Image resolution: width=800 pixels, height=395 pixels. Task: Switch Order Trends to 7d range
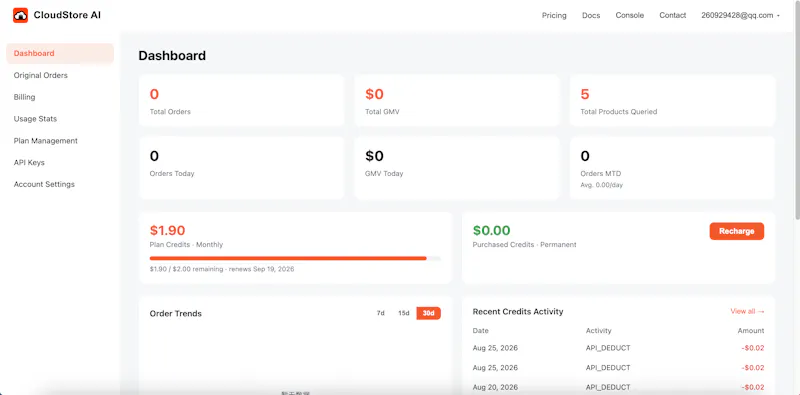click(381, 313)
